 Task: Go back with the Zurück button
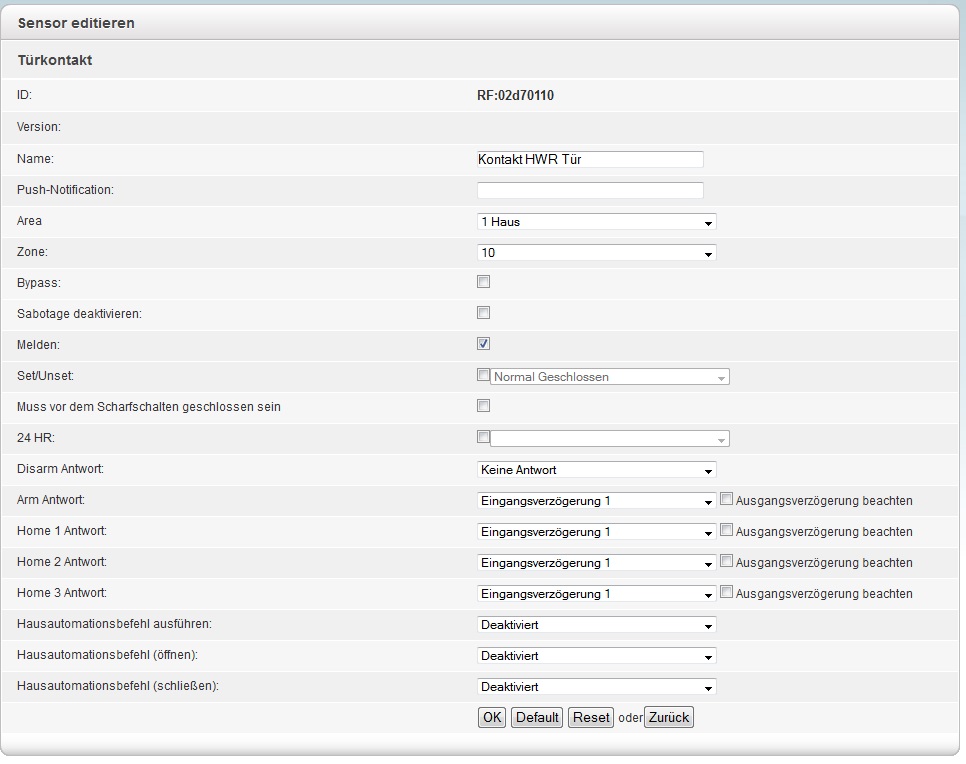(669, 718)
